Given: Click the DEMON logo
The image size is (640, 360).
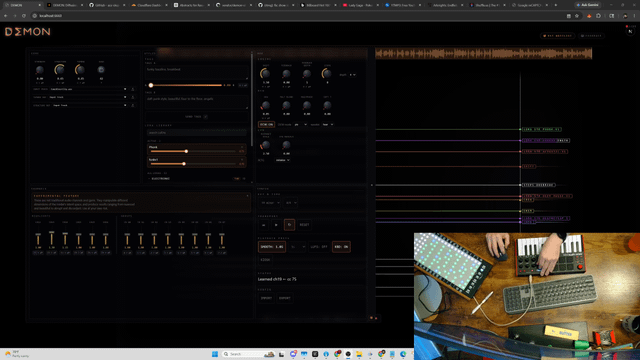Looking at the screenshot, I should pos(28,32).
